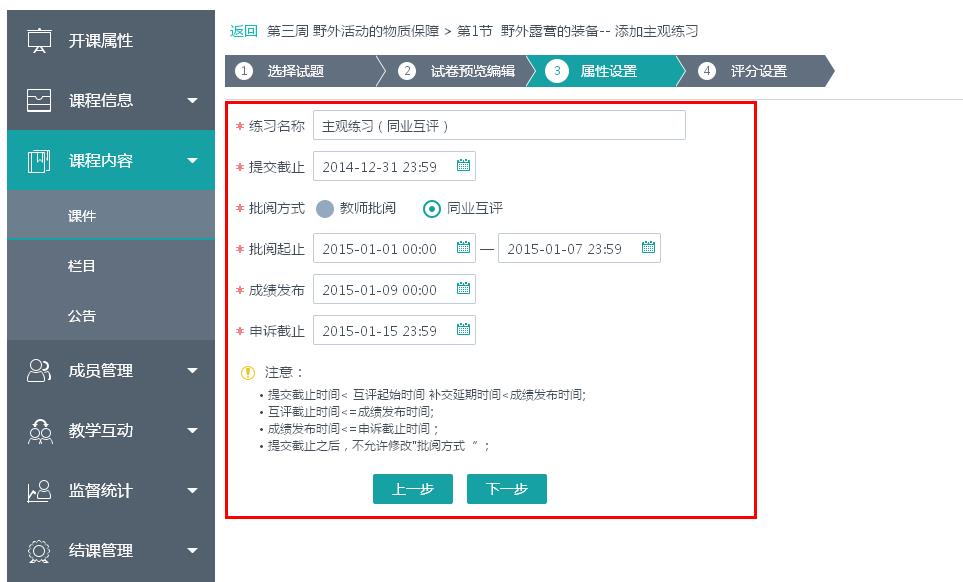This screenshot has height=582, width=963.
Task: Open calendar icon for 批阅 start date
Action: click(463, 248)
